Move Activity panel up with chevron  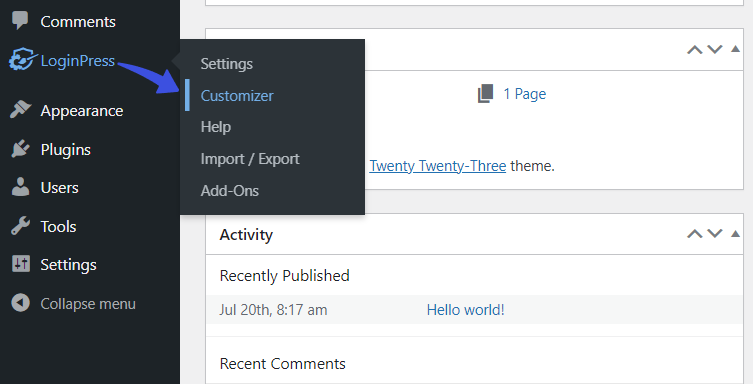click(x=694, y=234)
